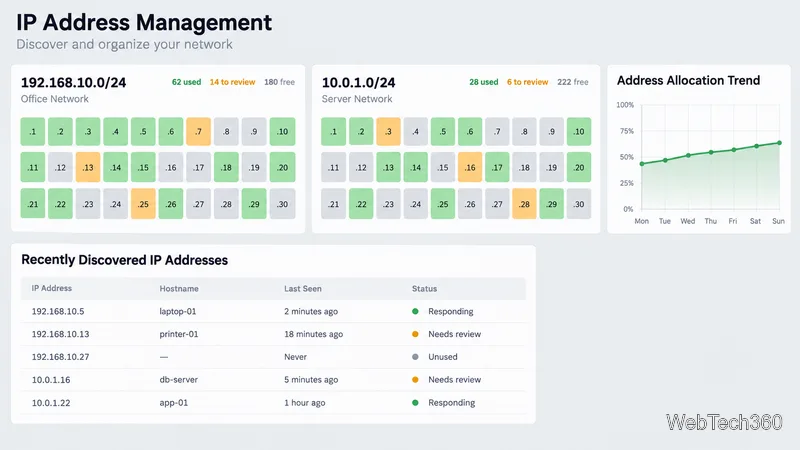
Task: Click IP address 192.168.10.27 in table
Action: 60,357
